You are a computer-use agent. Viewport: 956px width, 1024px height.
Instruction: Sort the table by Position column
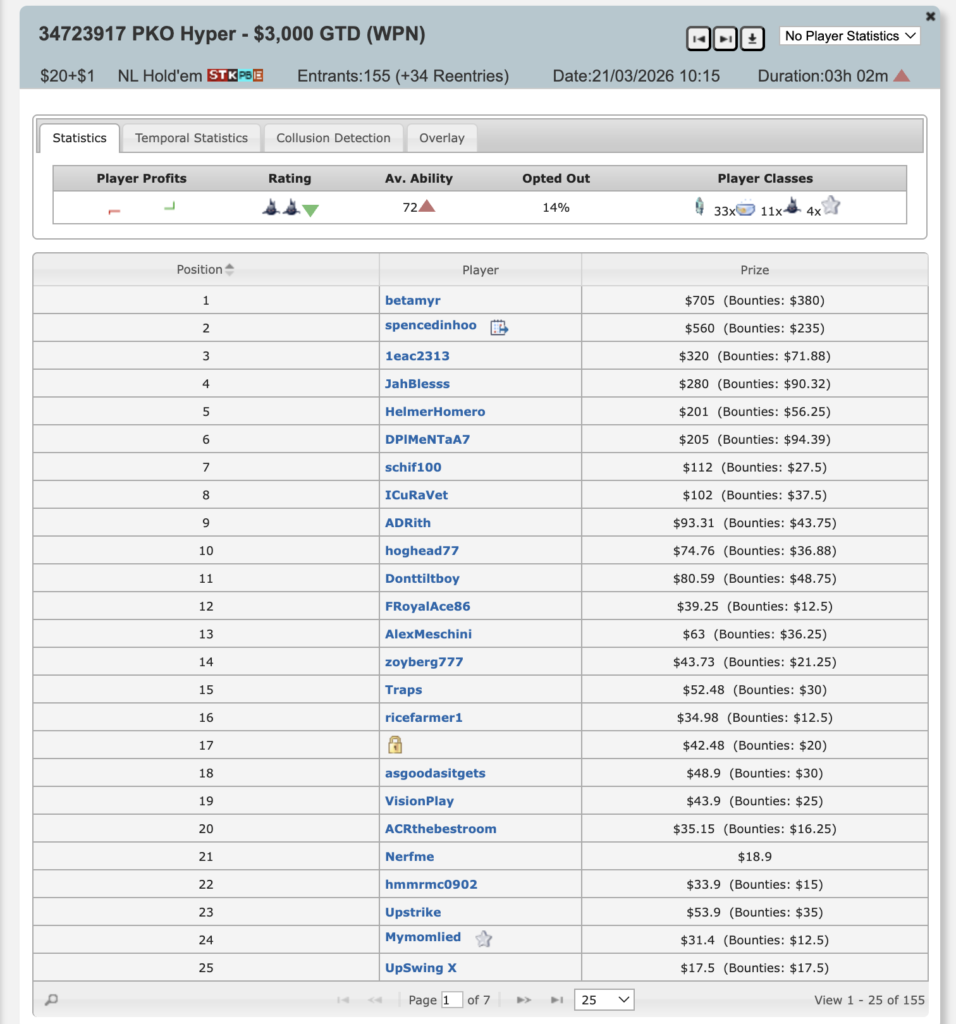[x=205, y=270]
